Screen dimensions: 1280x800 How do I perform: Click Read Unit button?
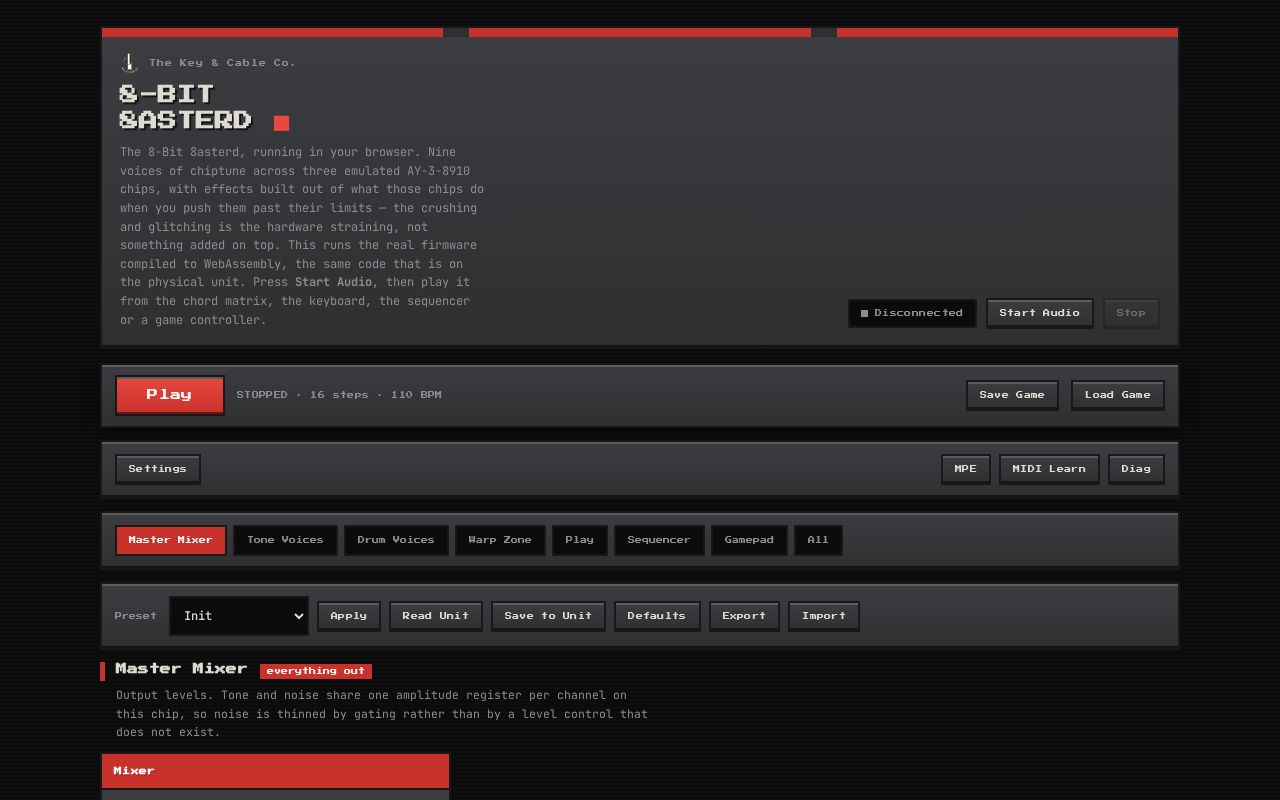[435, 616]
